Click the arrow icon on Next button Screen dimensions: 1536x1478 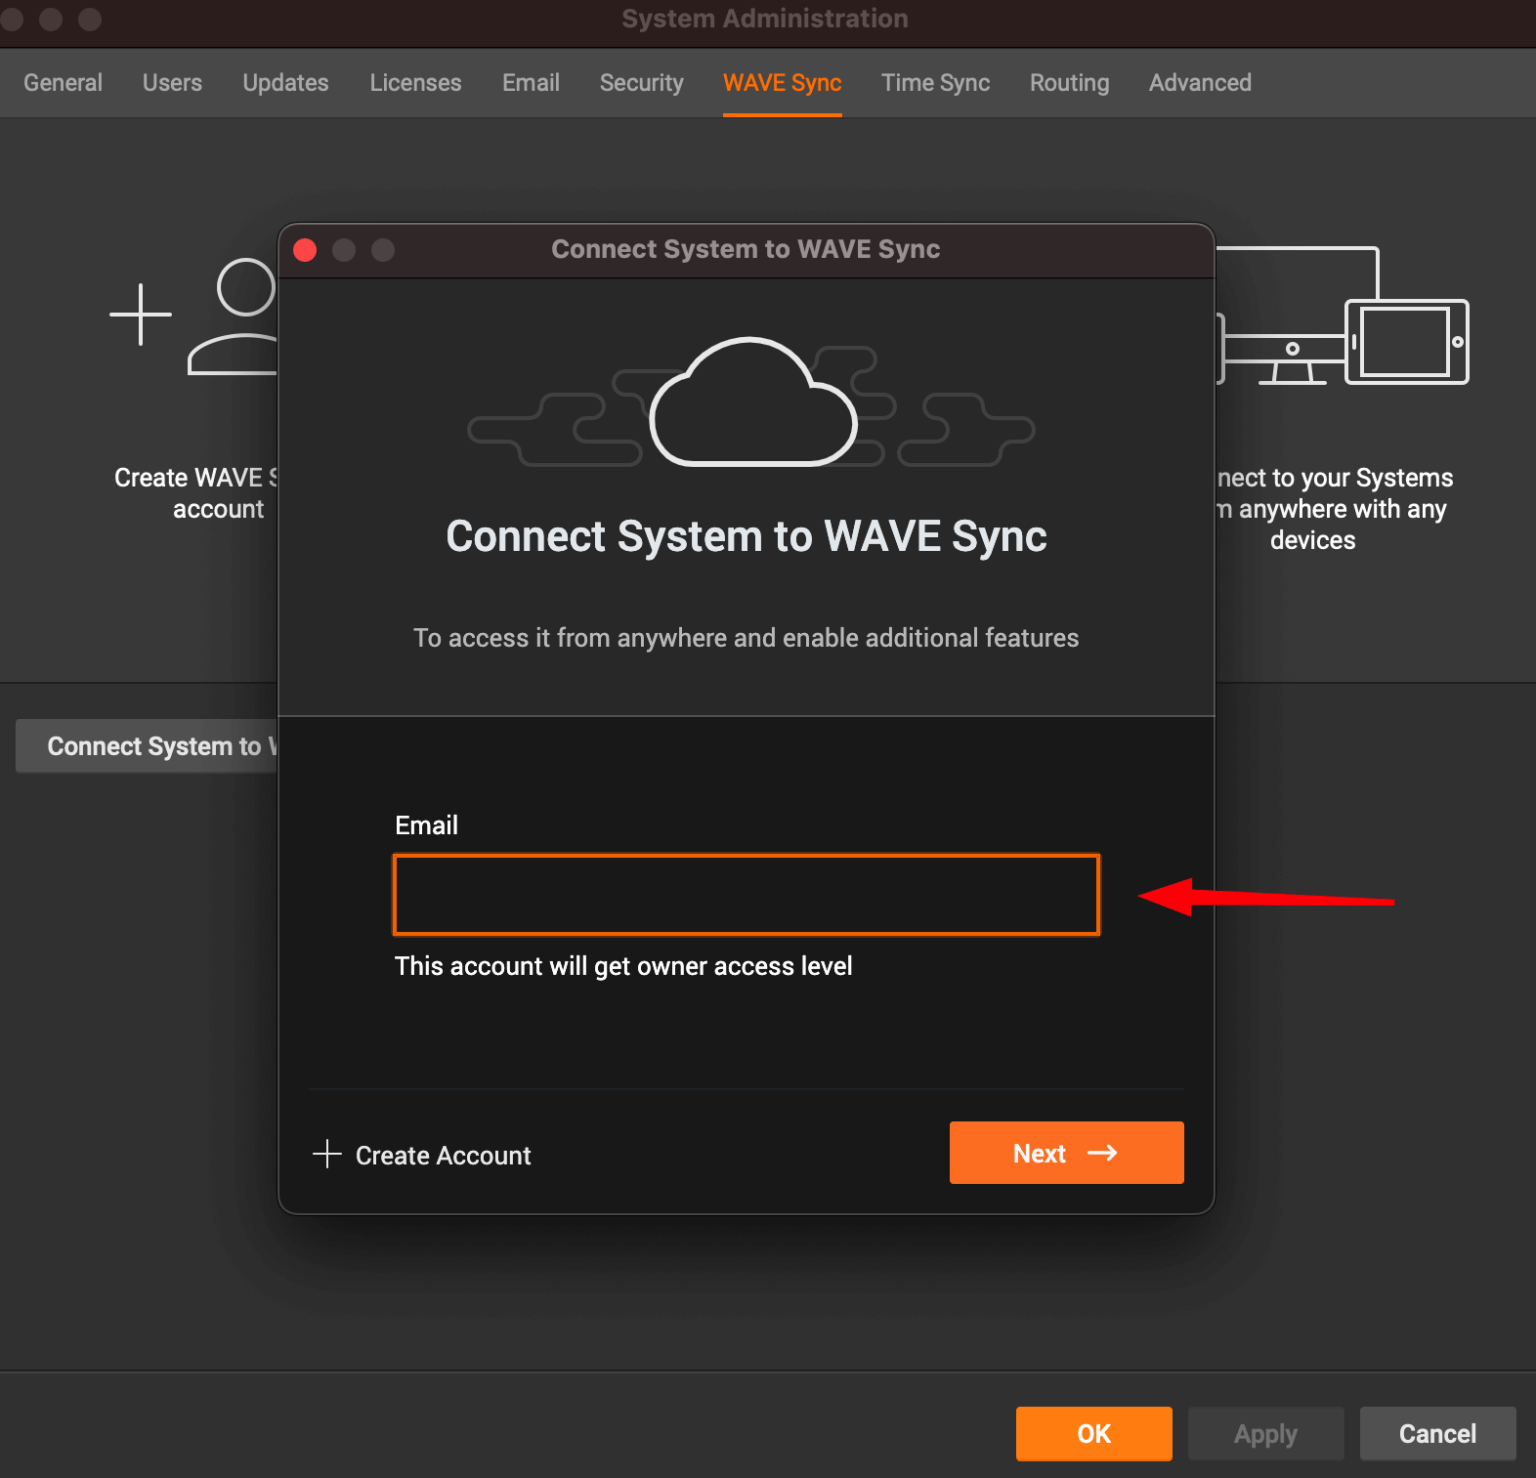coord(1102,1153)
